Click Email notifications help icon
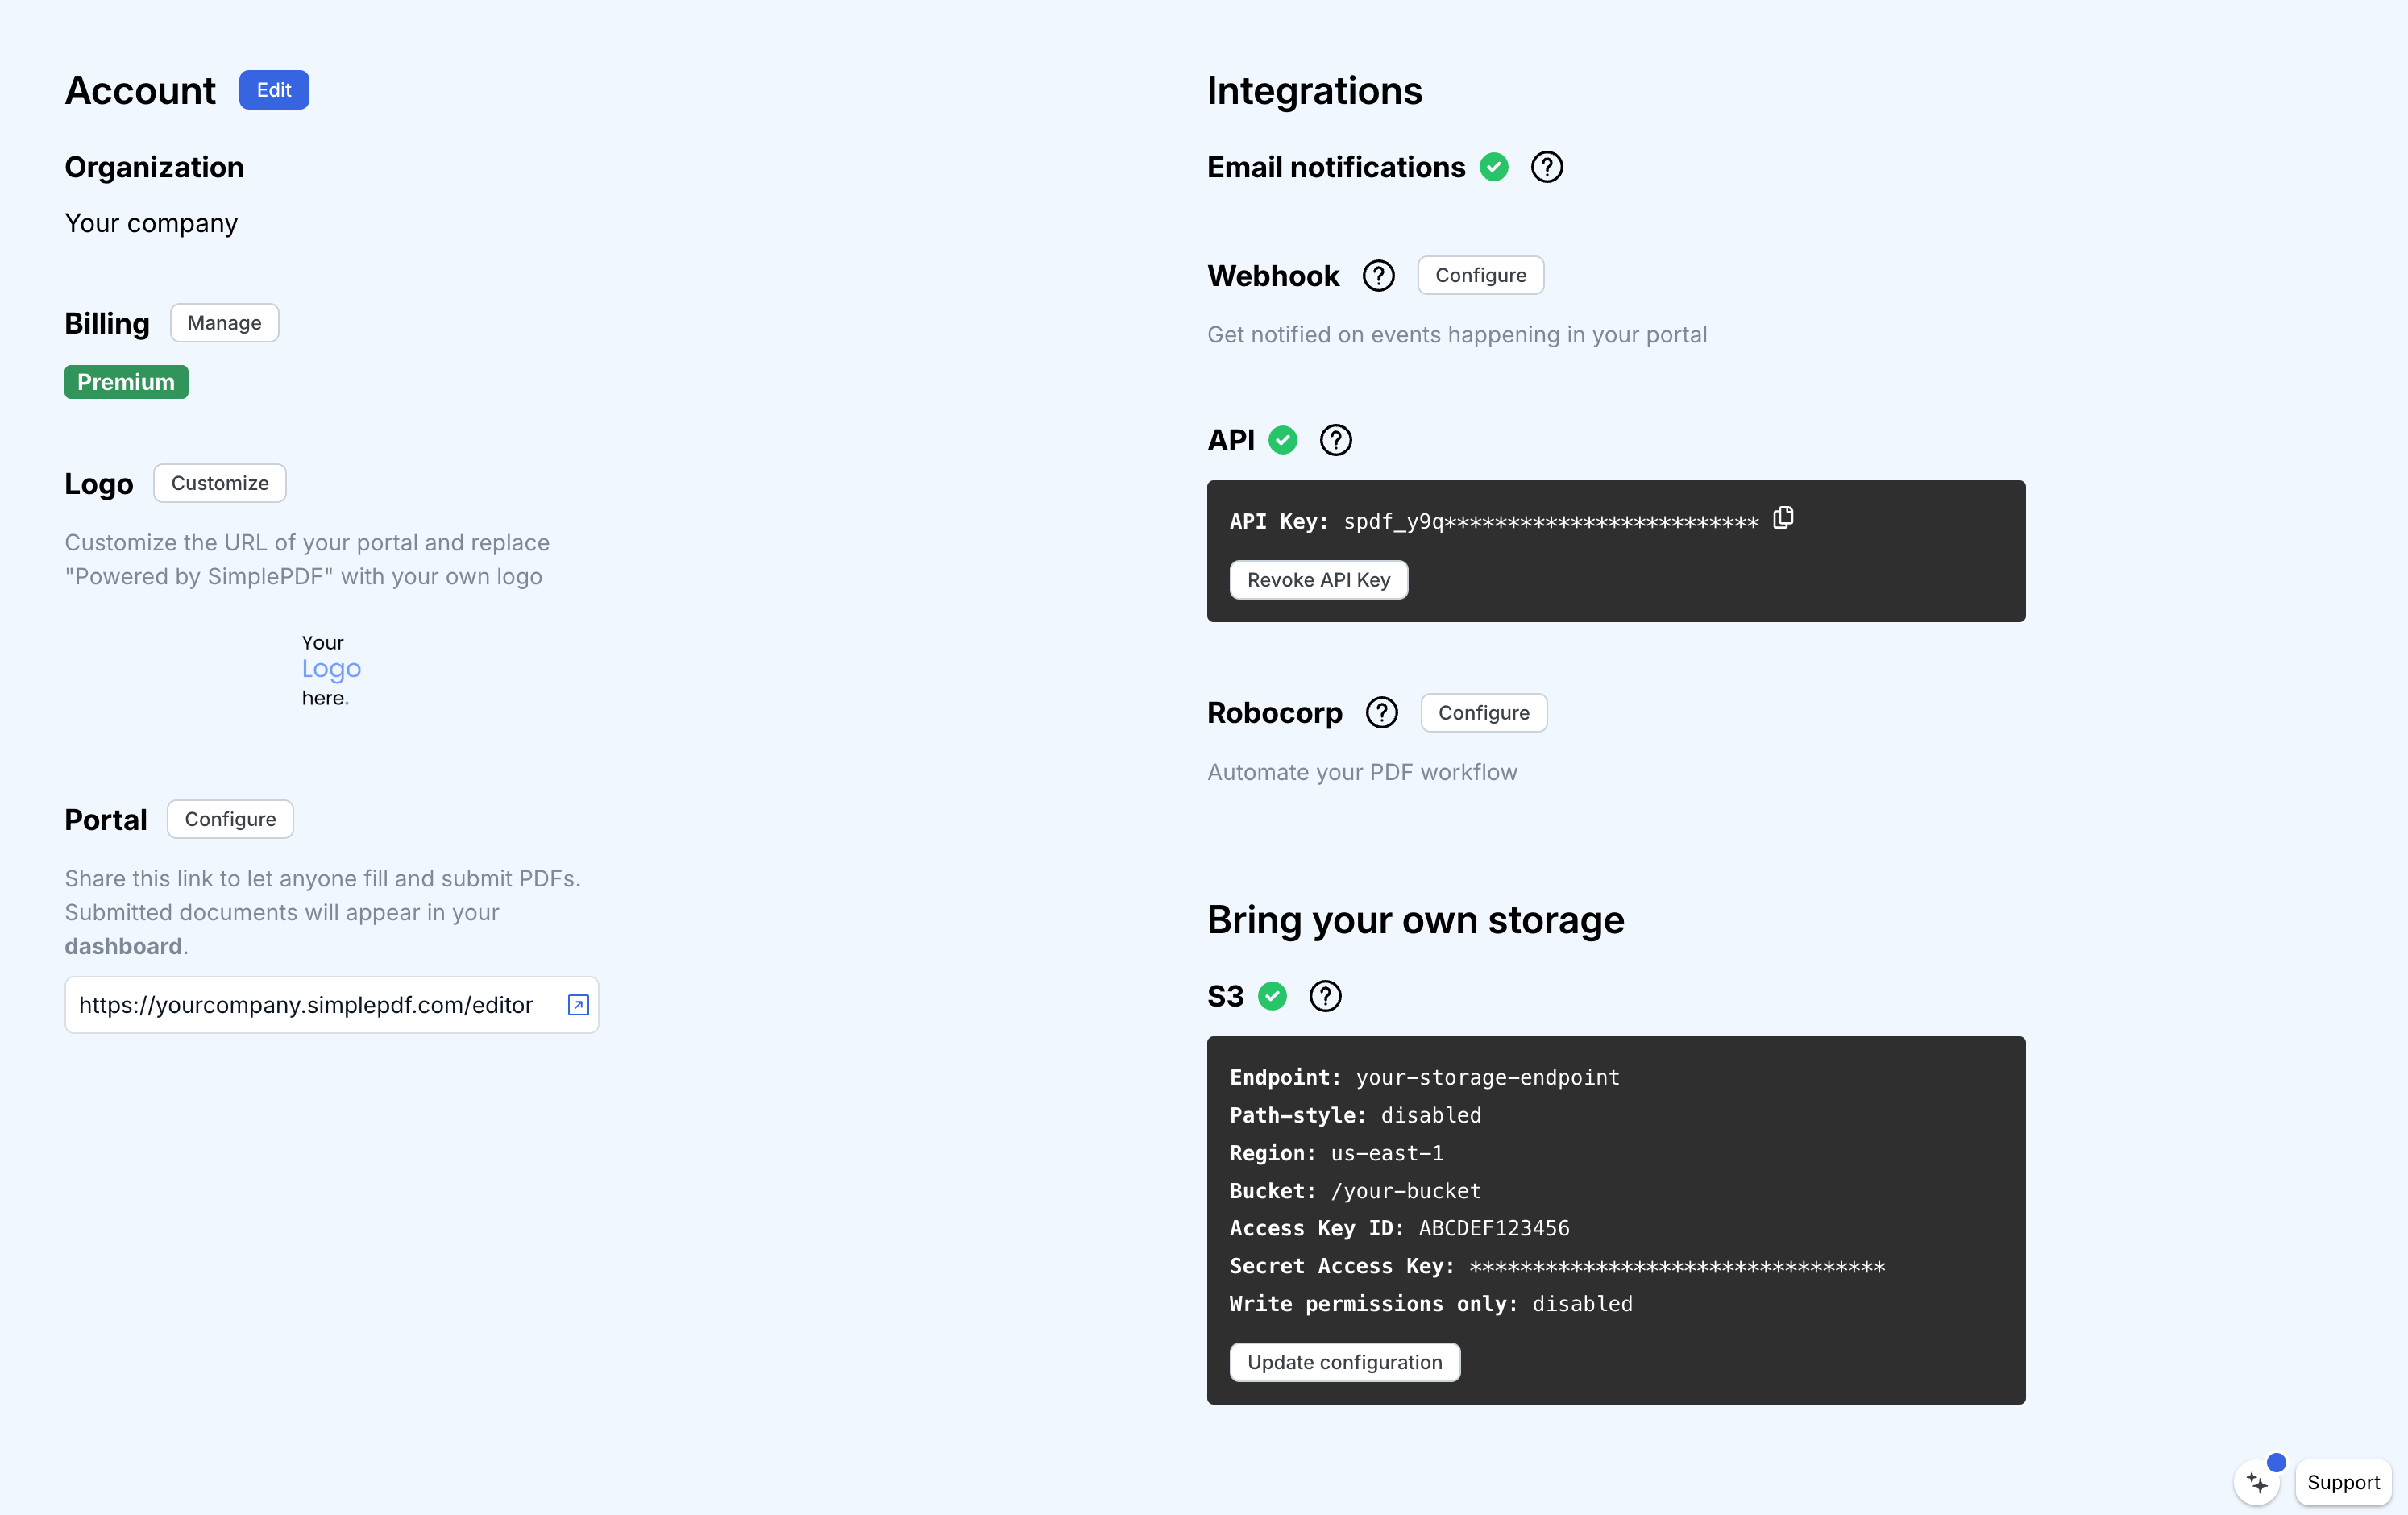 [x=1547, y=167]
